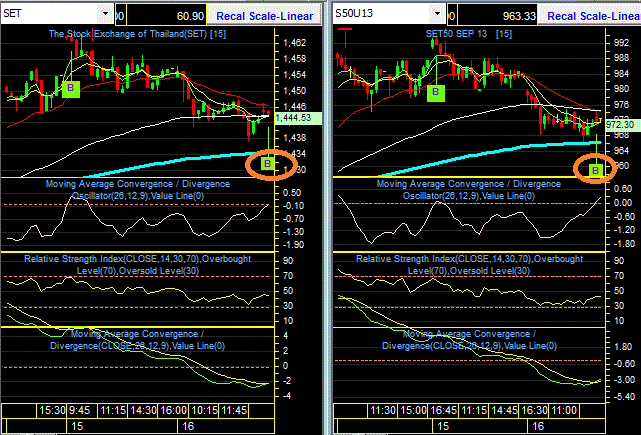This screenshot has width=641, height=435.
Task: Select the 963.33 value field
Action: tap(498, 16)
